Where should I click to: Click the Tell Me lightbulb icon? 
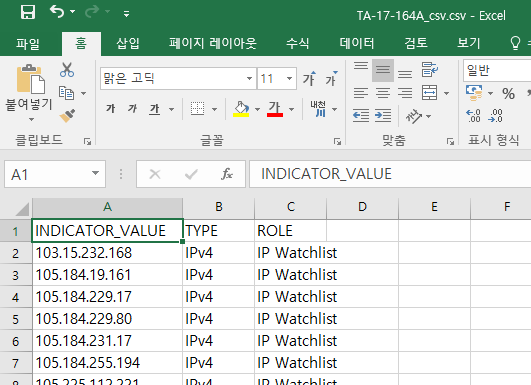[515, 44]
